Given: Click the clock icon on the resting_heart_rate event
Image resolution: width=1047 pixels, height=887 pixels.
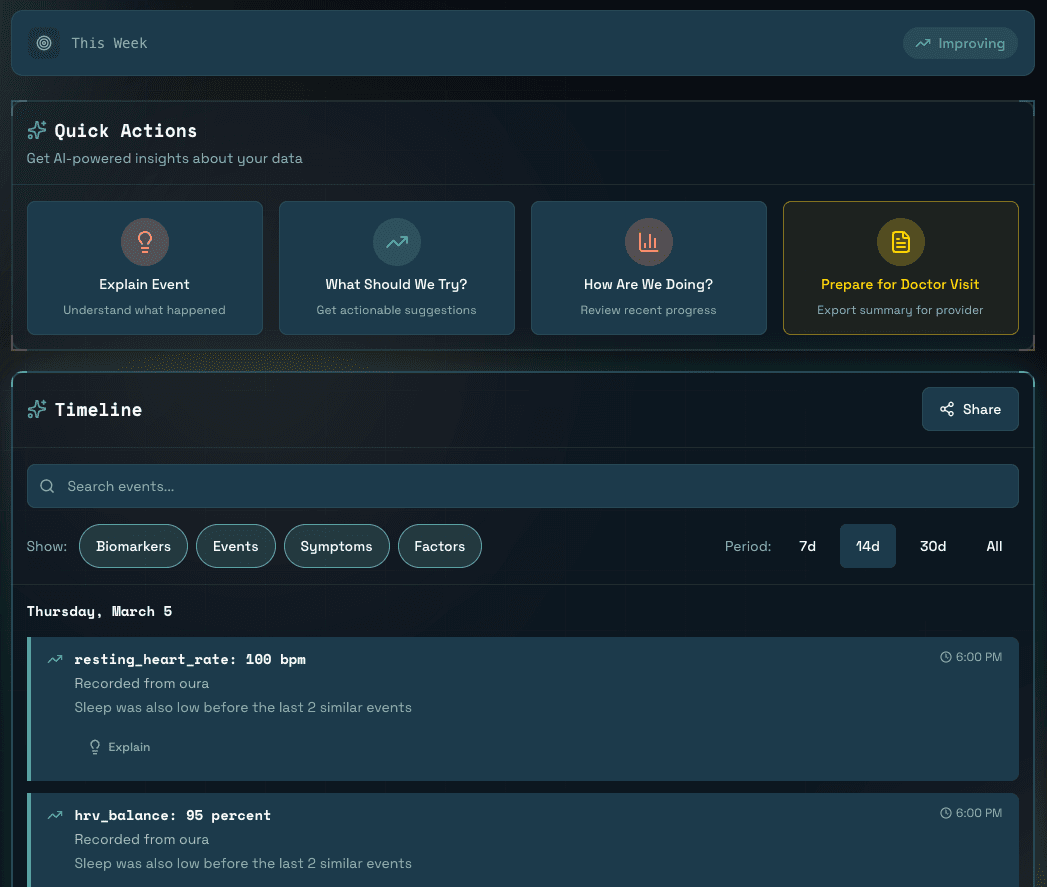Looking at the screenshot, I should click(x=945, y=657).
